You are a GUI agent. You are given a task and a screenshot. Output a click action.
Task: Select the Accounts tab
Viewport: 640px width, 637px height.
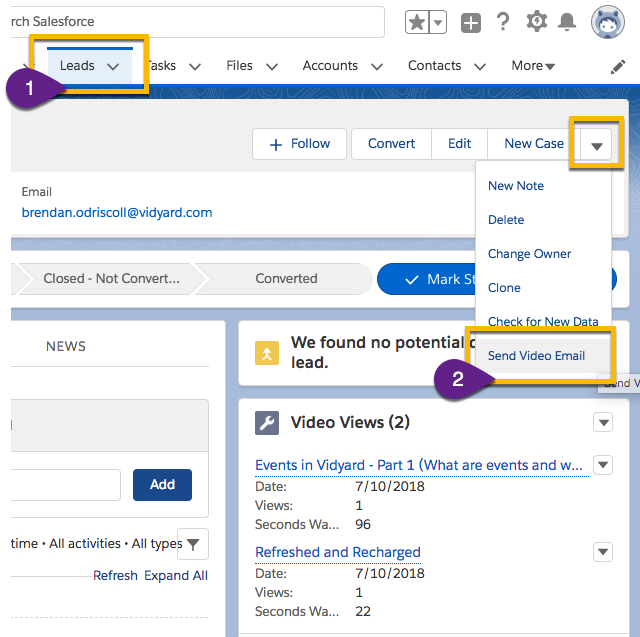coord(330,65)
